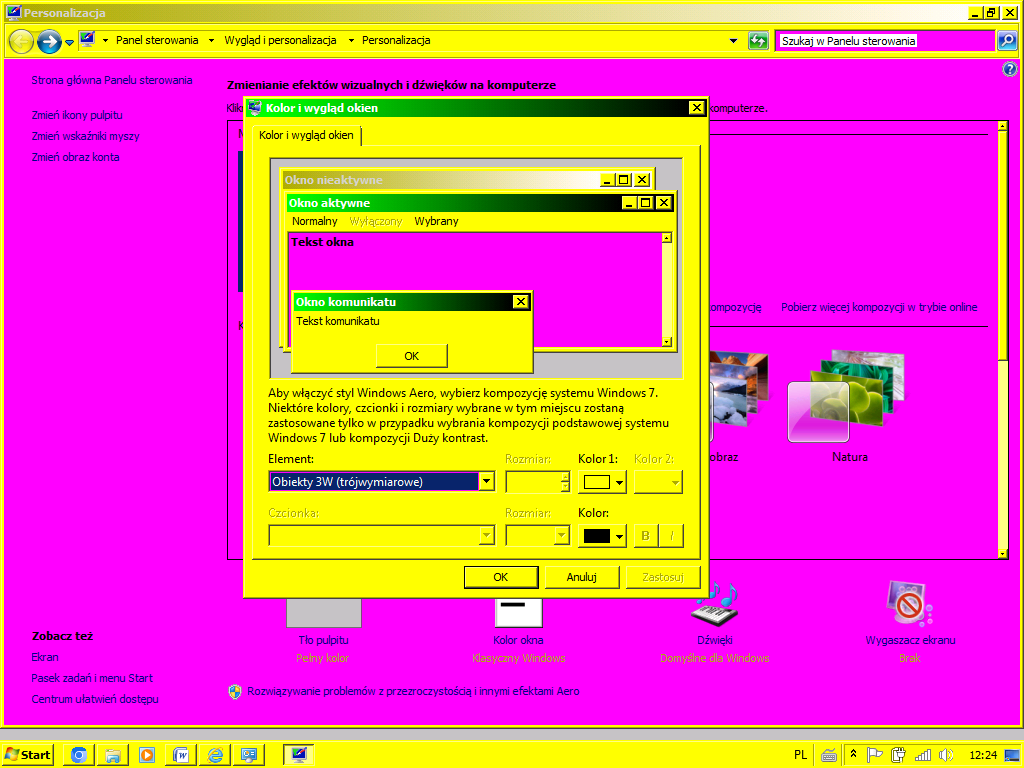
Task: Click the Back navigation arrow
Action: [22, 41]
